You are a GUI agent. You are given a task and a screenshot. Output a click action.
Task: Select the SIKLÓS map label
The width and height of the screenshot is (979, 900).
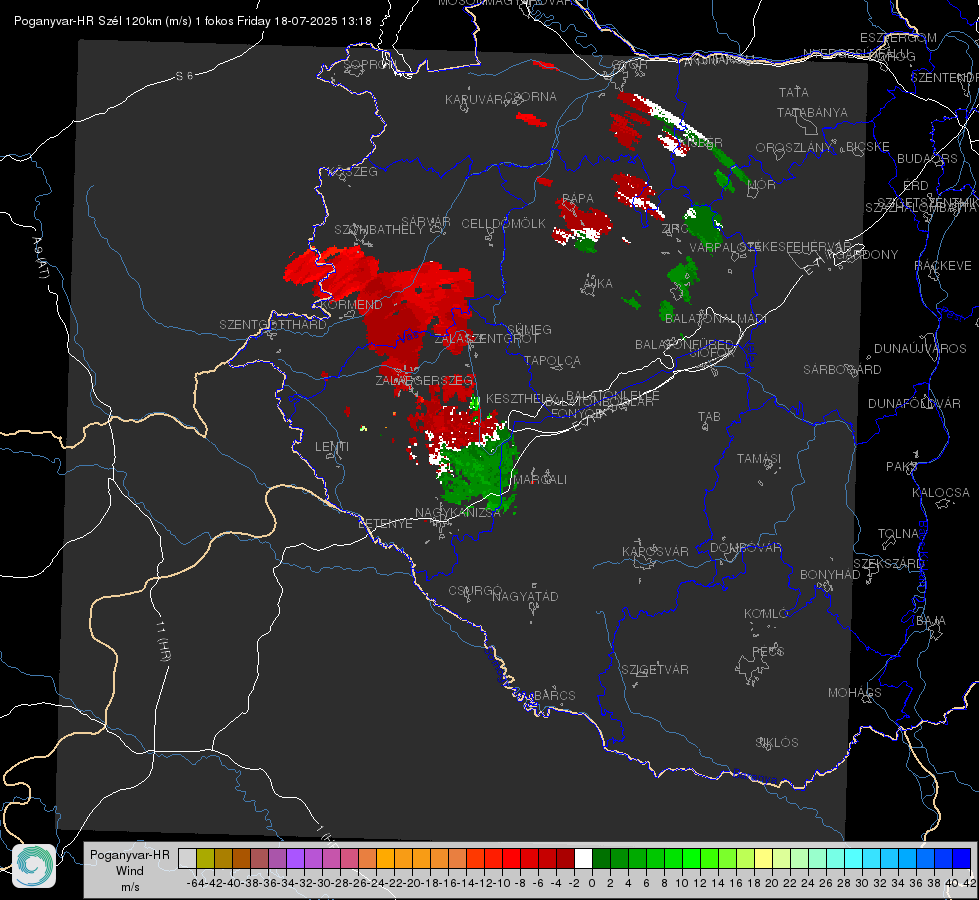point(777,743)
